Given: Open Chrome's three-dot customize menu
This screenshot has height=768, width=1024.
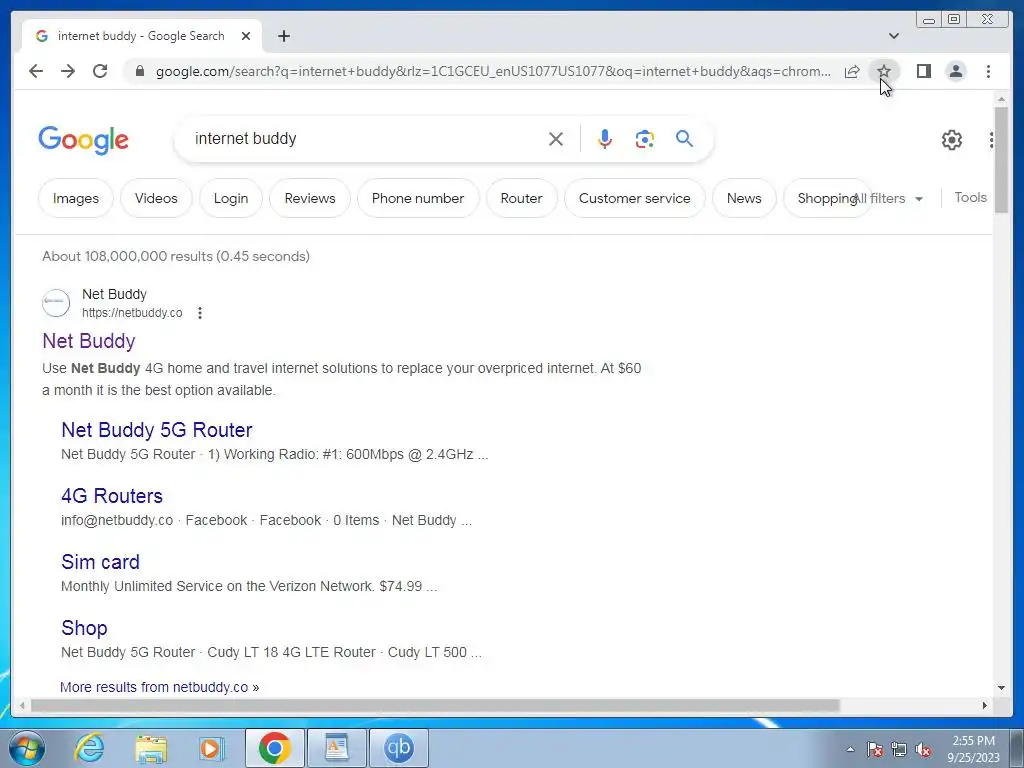Looking at the screenshot, I should (x=988, y=71).
